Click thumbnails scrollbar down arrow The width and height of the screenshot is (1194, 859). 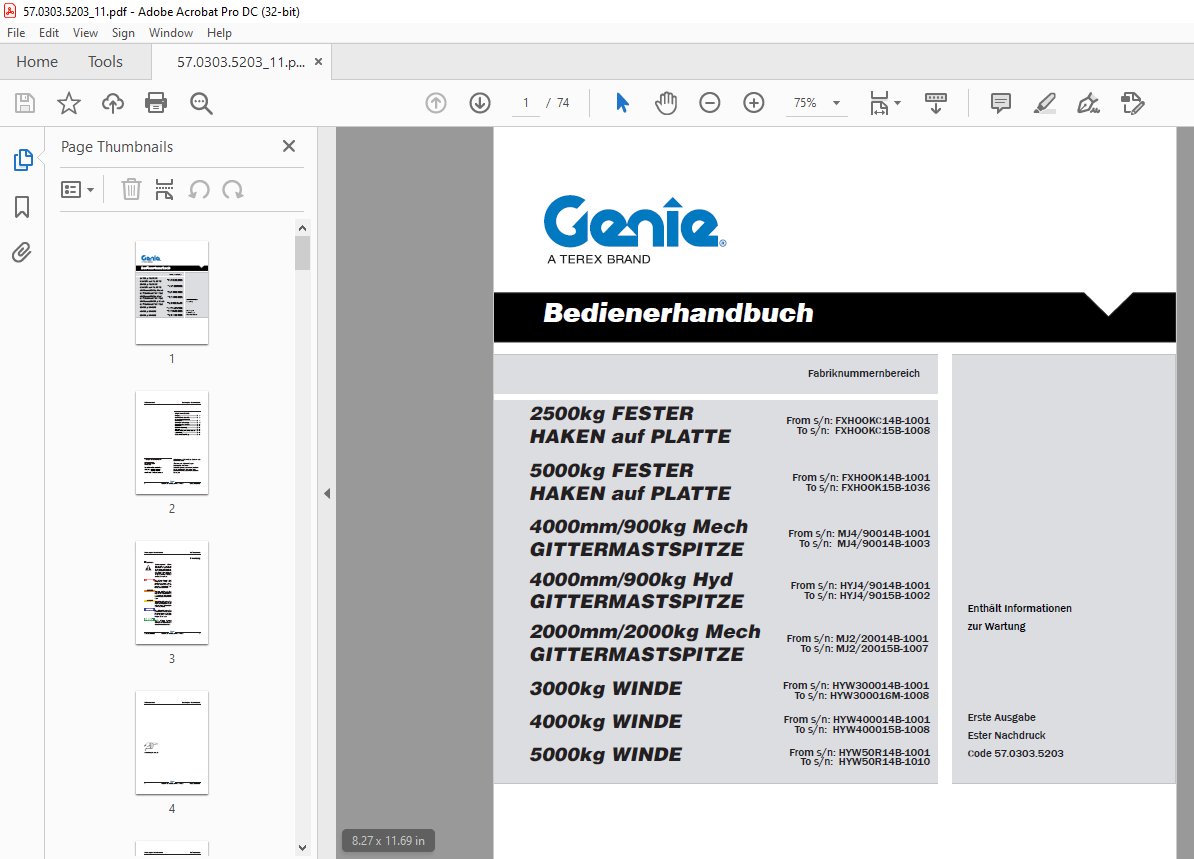302,848
